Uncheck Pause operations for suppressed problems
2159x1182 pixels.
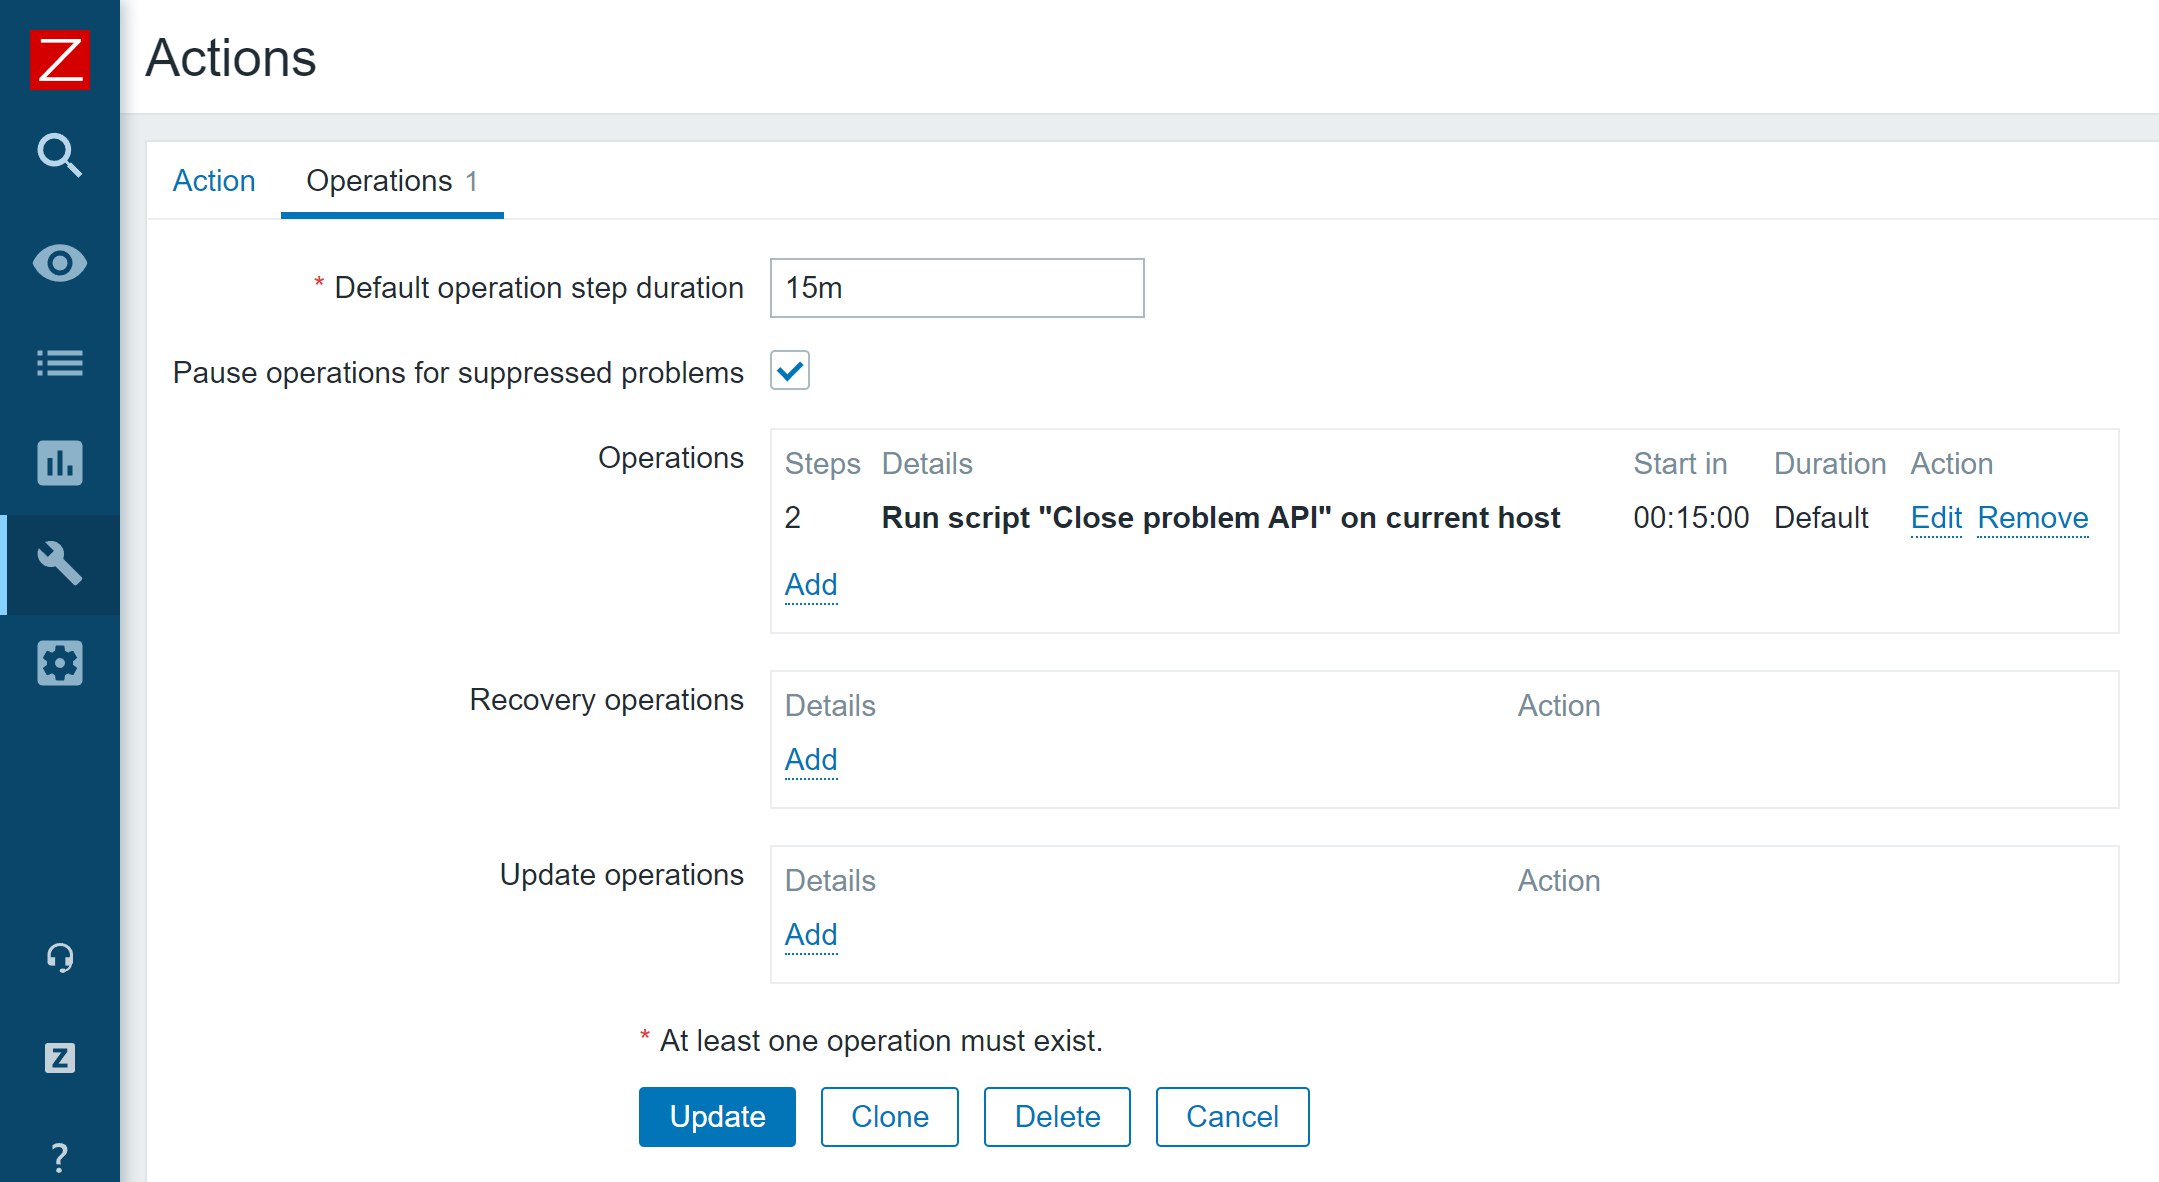coord(790,371)
